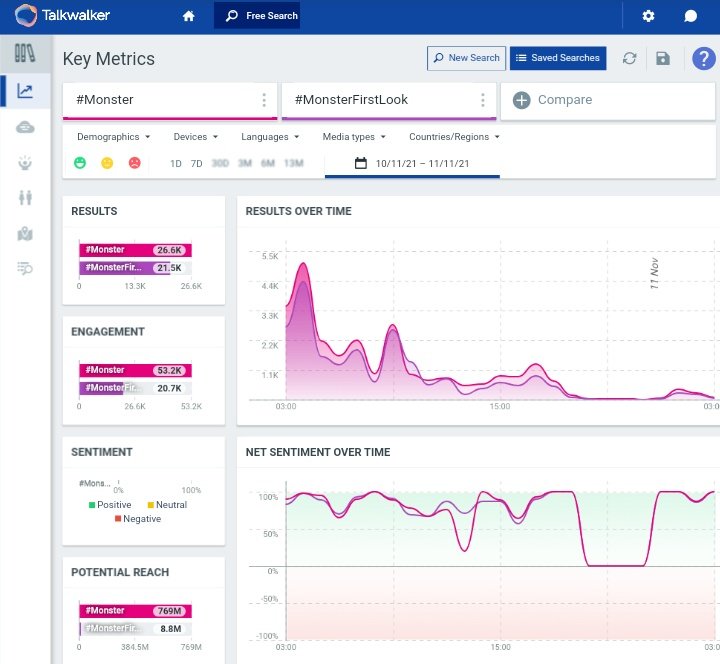
Task: Open settings gear icon
Action: tap(648, 16)
